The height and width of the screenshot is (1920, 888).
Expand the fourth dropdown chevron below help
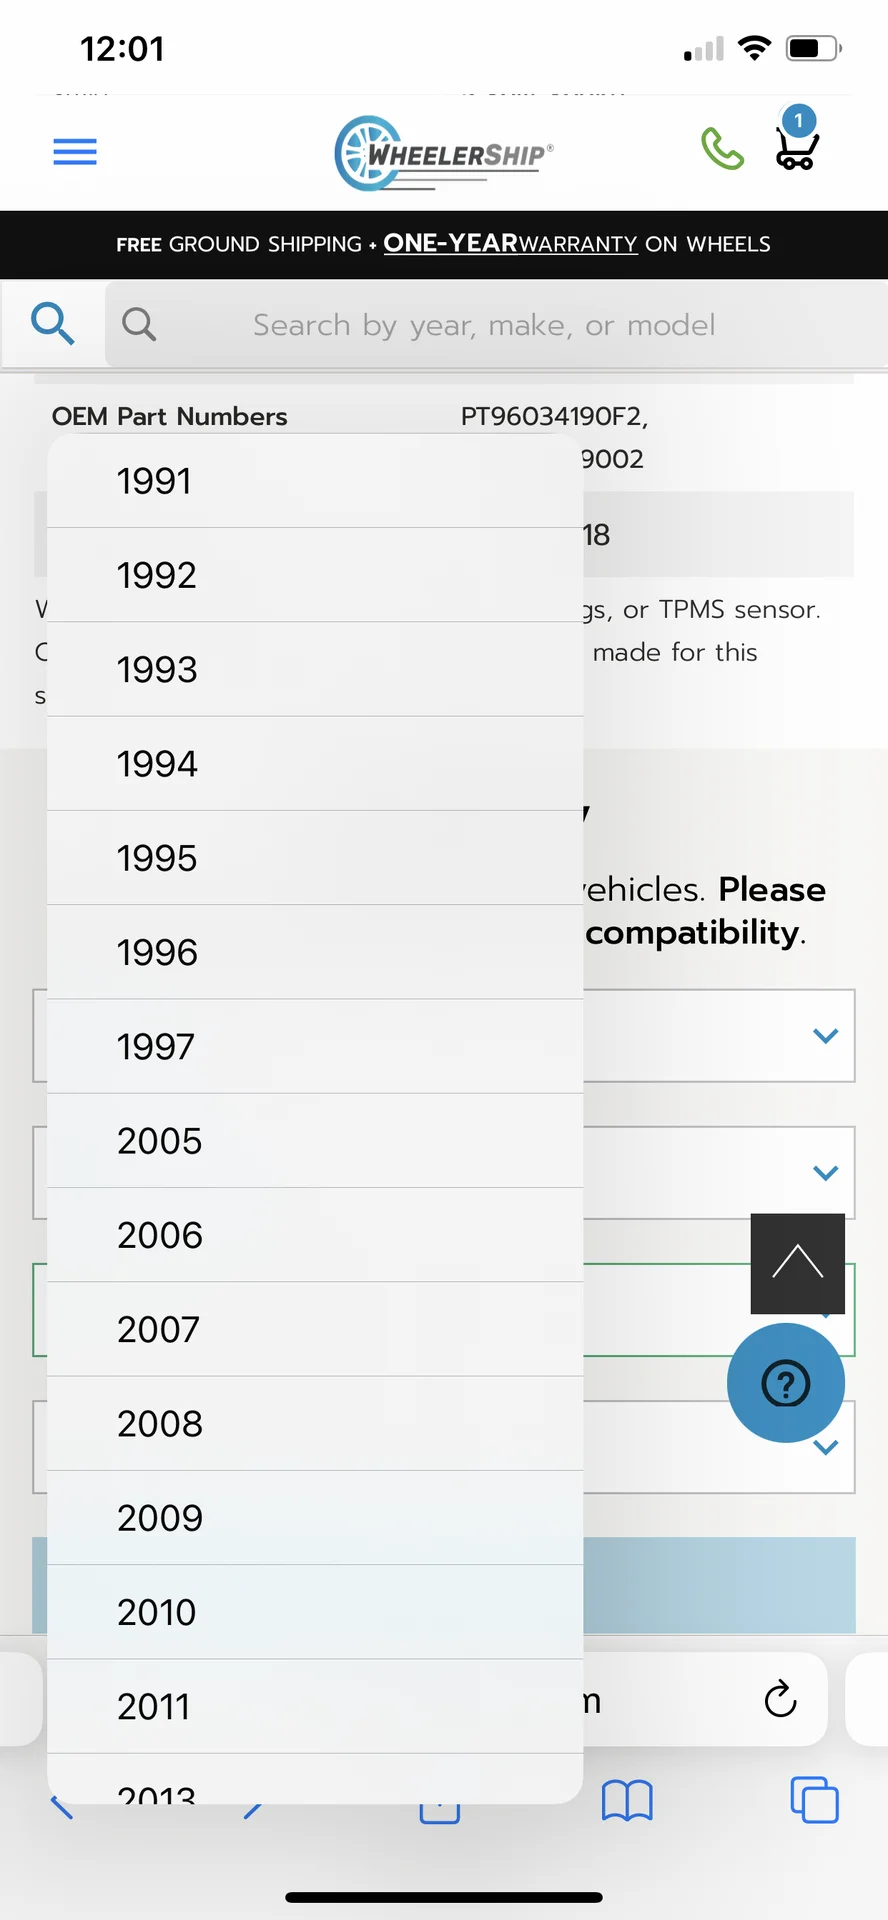click(825, 1447)
